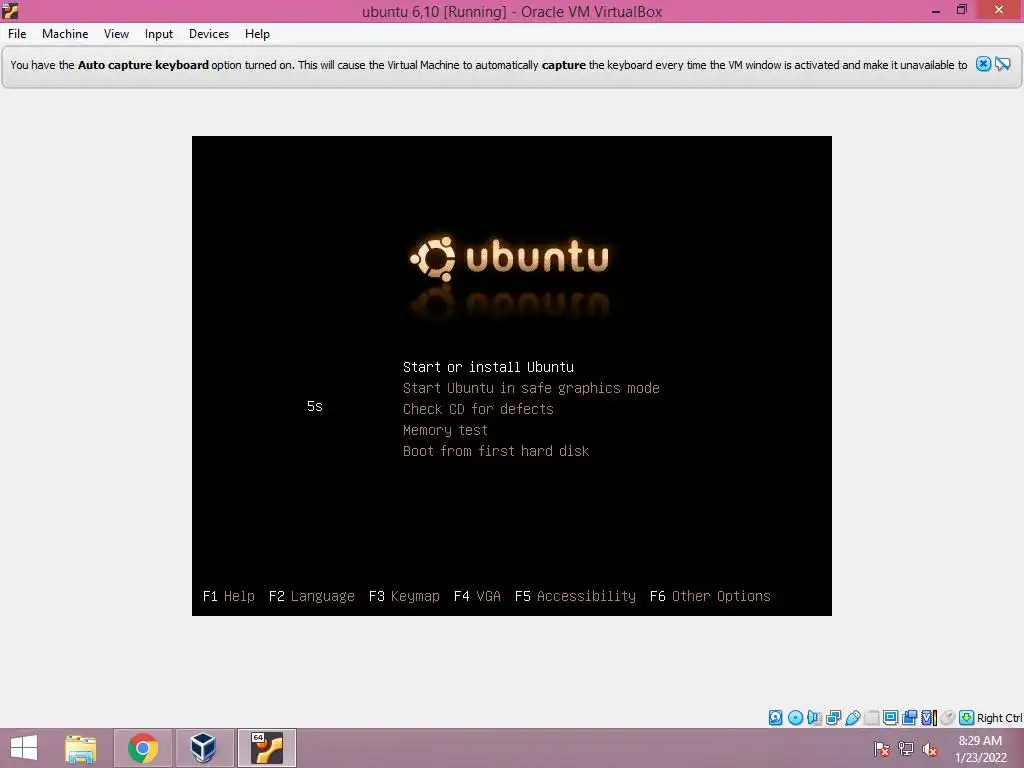1024x768 pixels.
Task: Click the optical disk status icon
Action: (x=795, y=718)
